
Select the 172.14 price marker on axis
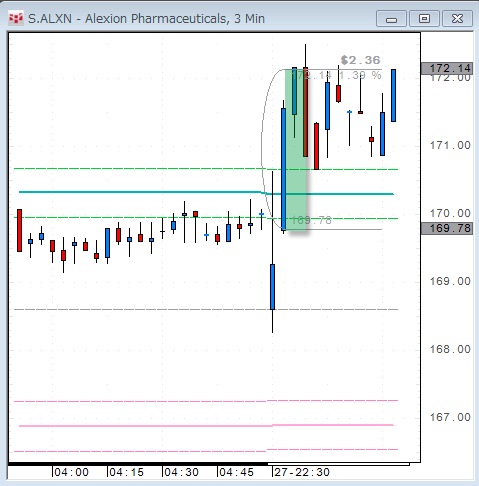point(447,68)
